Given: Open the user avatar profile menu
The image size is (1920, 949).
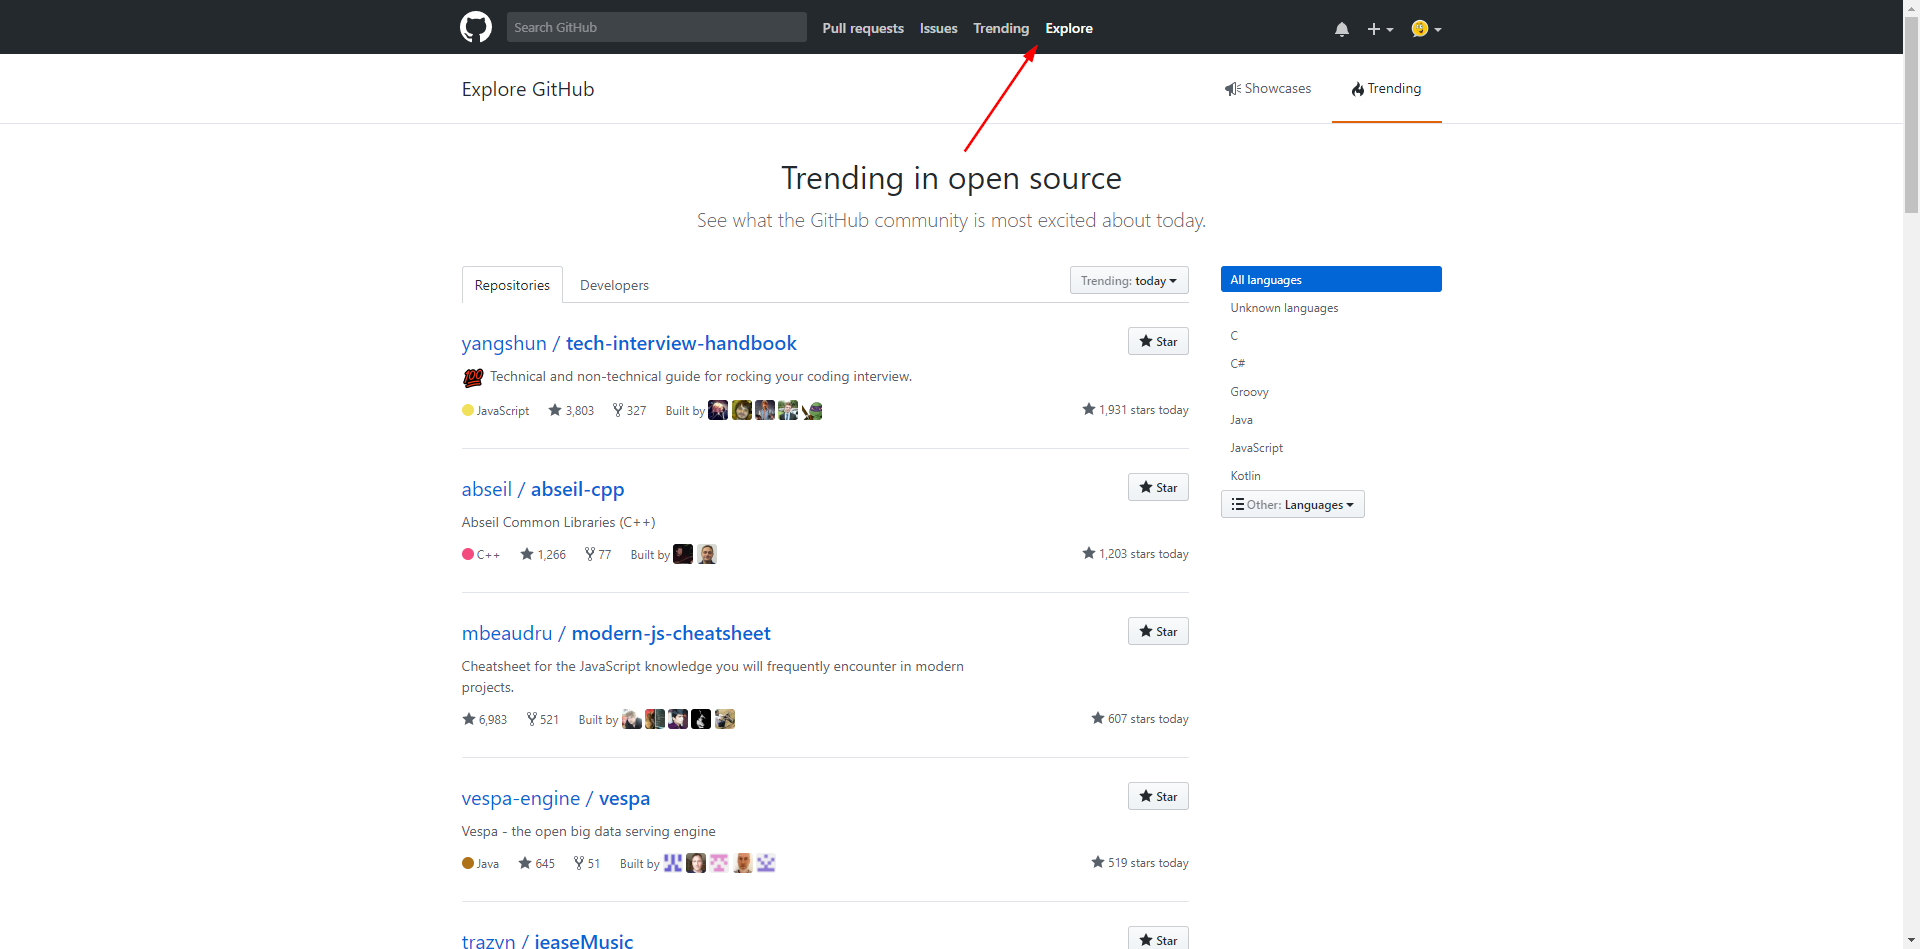Looking at the screenshot, I should pyautogui.click(x=1426, y=29).
